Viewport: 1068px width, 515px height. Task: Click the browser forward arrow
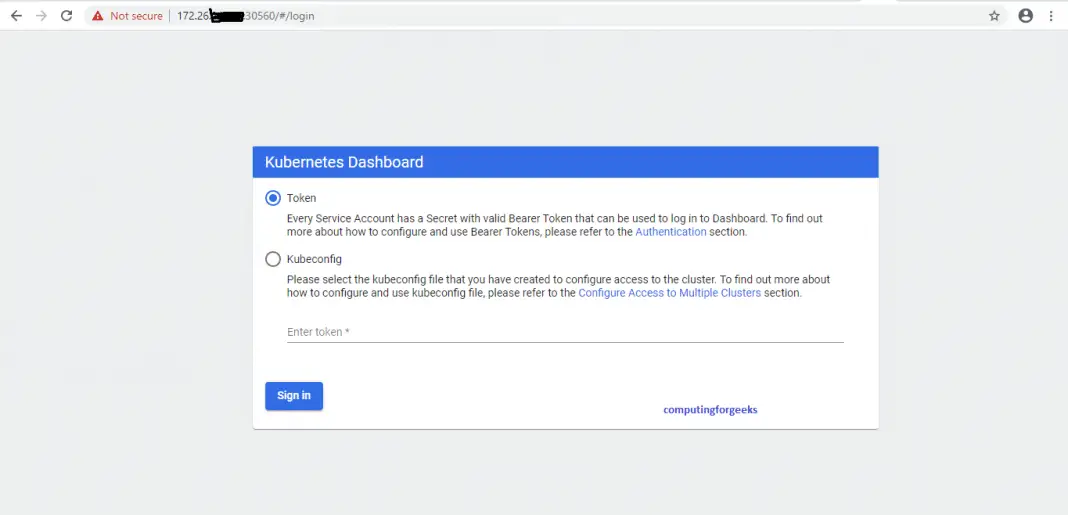tap(41, 16)
